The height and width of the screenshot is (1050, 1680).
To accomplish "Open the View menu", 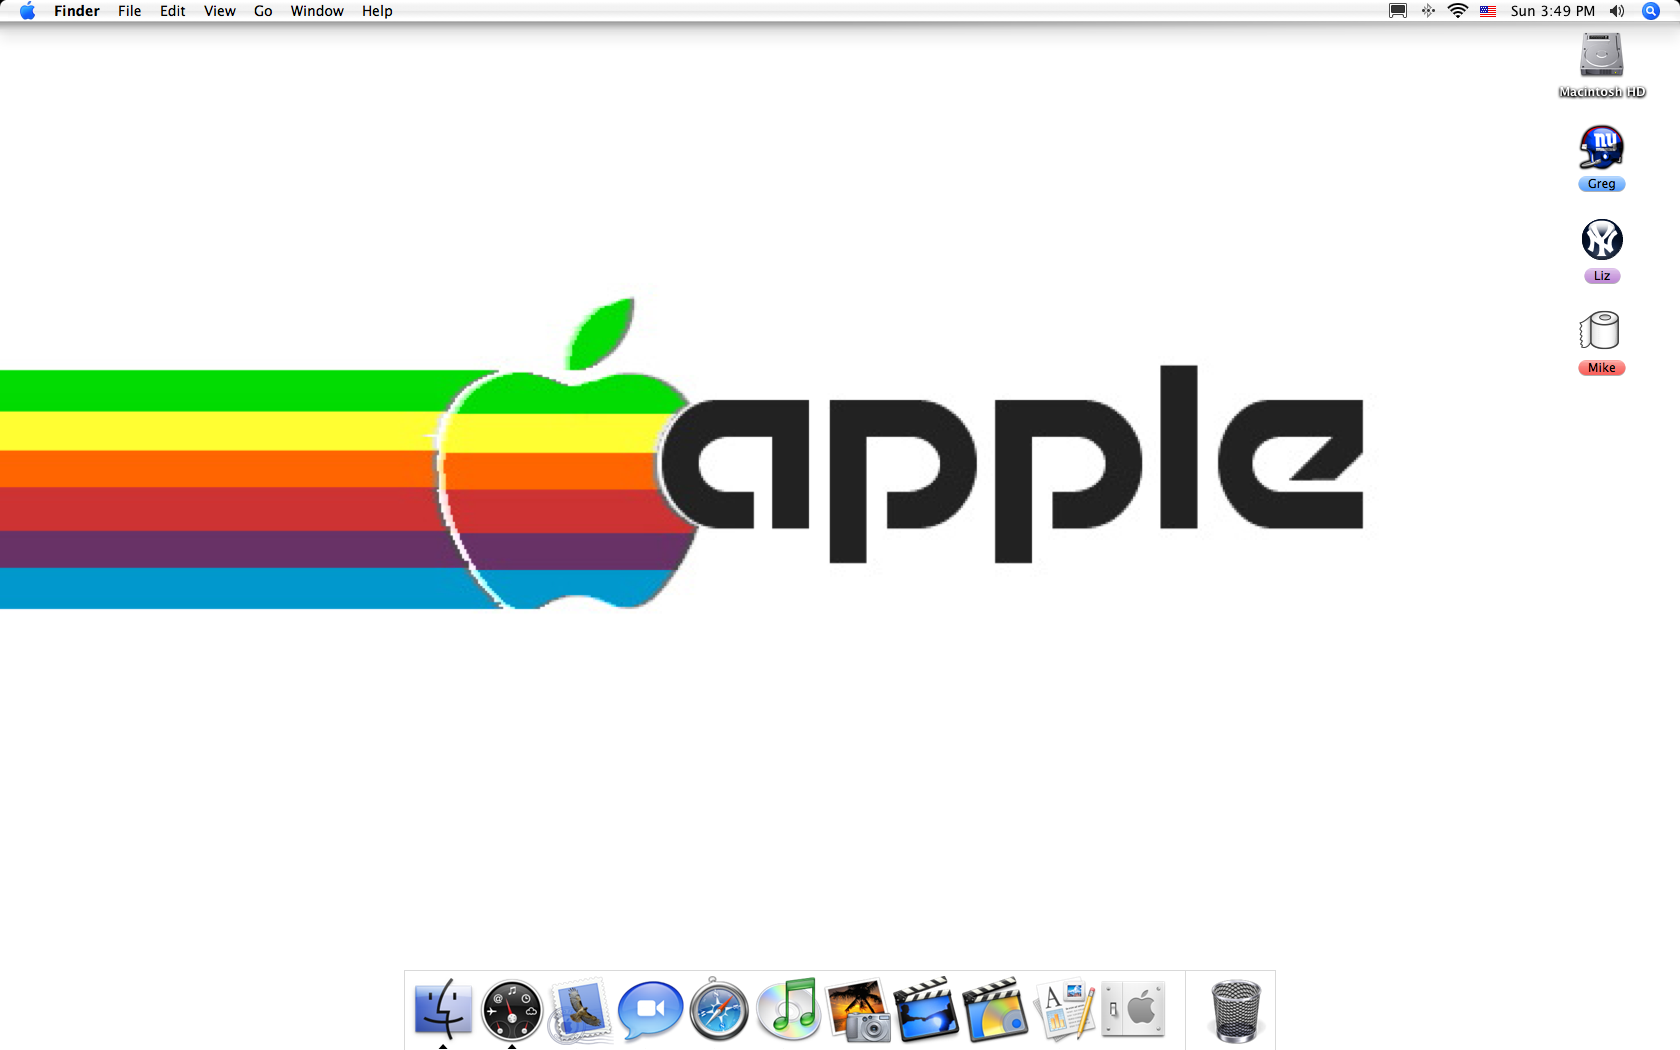I will click(219, 11).
